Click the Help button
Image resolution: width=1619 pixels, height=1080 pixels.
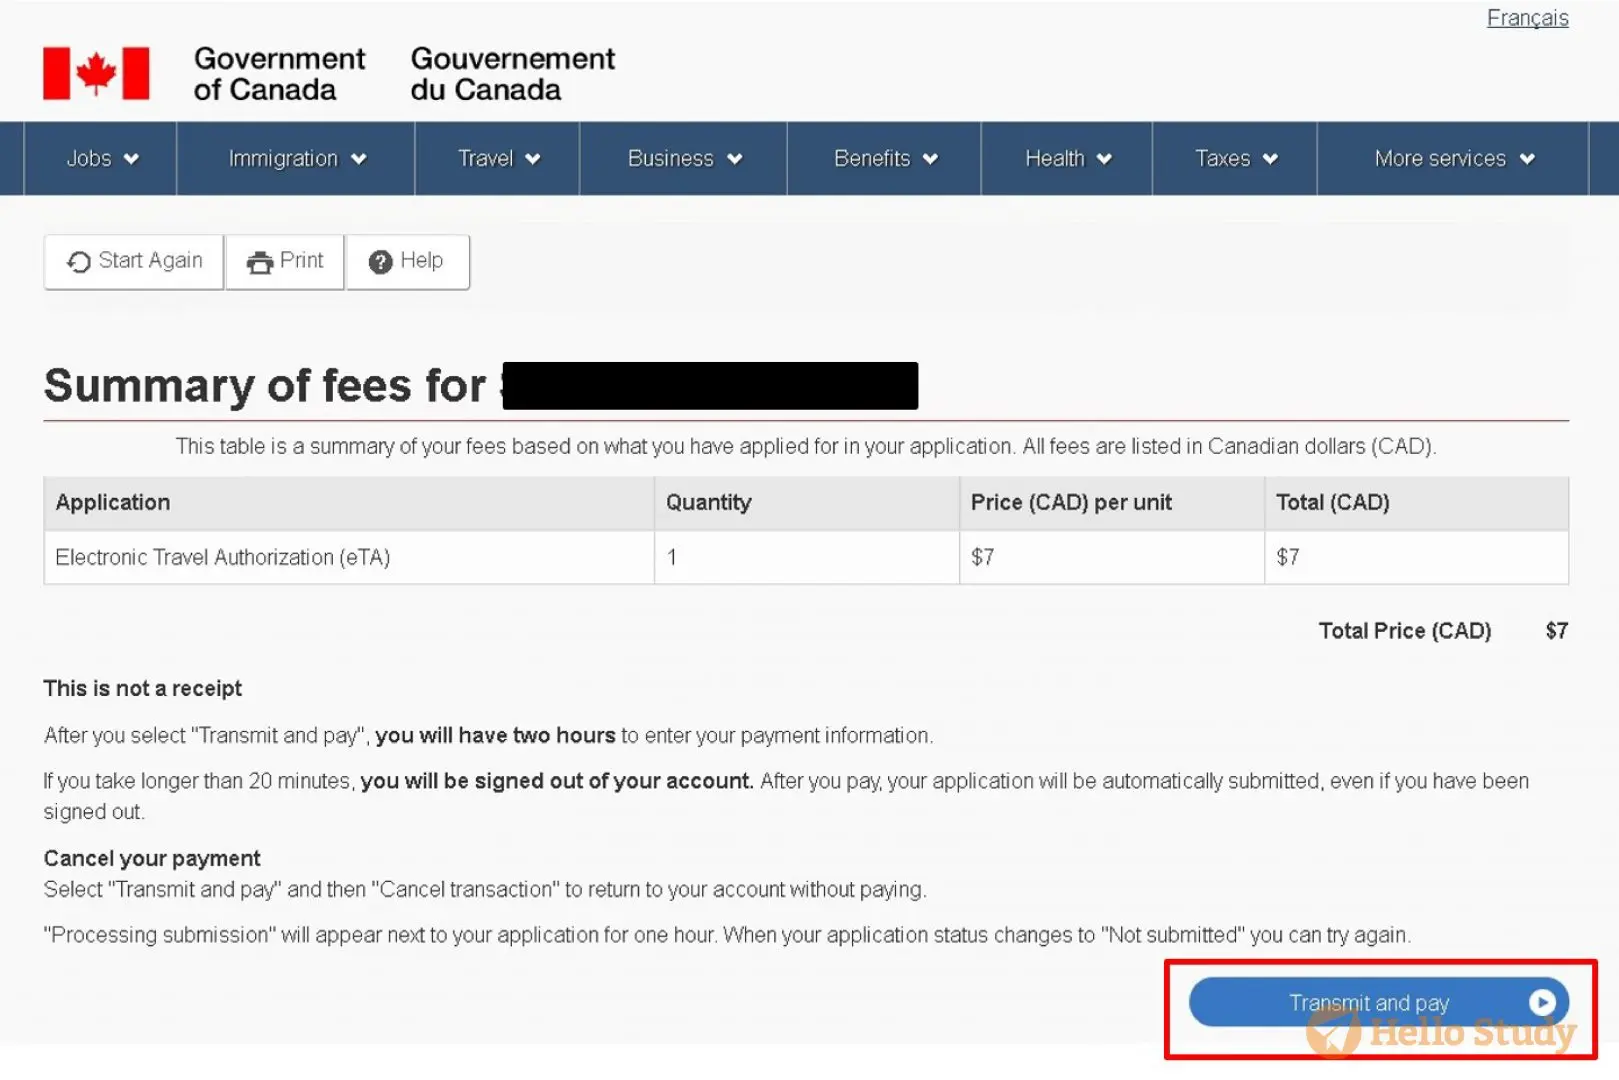(x=407, y=262)
